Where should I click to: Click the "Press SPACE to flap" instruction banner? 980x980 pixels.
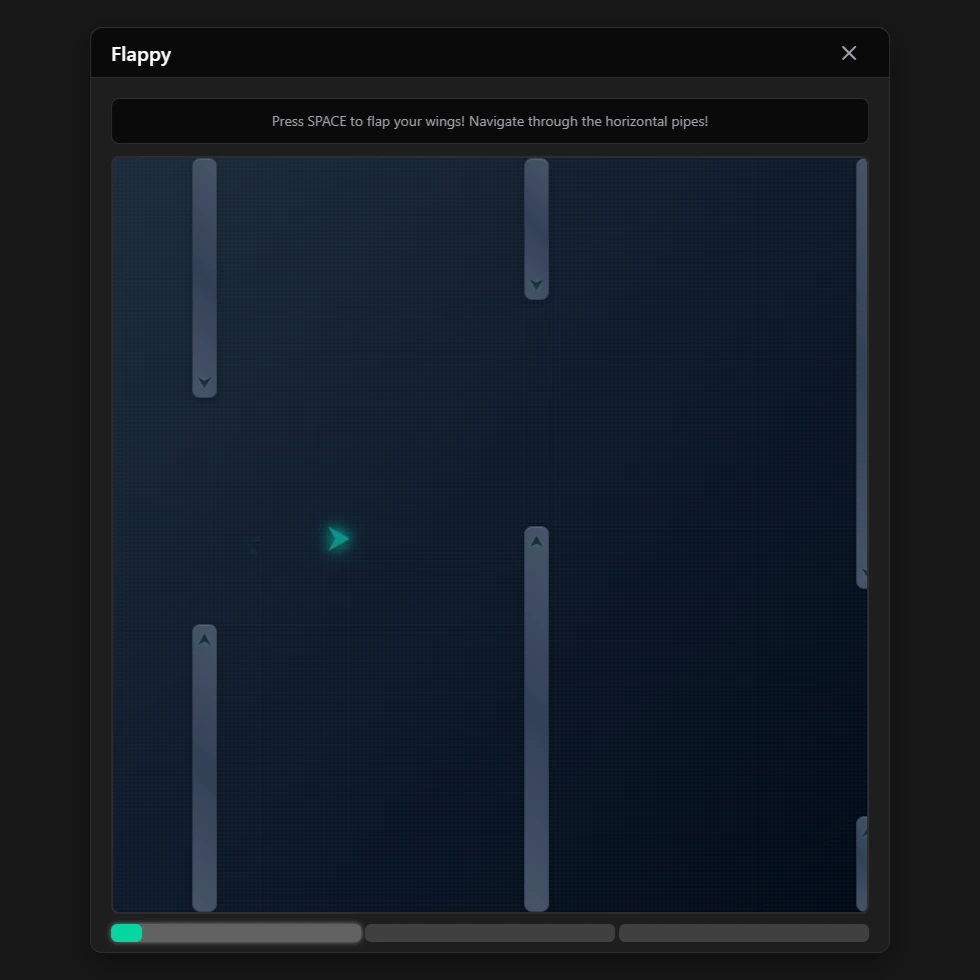click(490, 121)
